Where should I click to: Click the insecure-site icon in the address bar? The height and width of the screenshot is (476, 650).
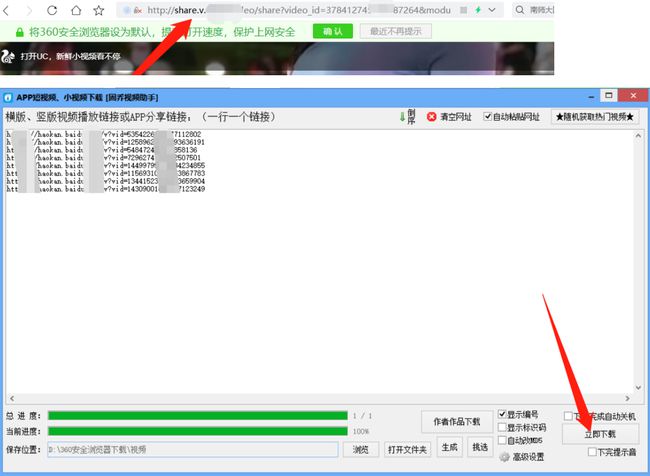[137, 10]
